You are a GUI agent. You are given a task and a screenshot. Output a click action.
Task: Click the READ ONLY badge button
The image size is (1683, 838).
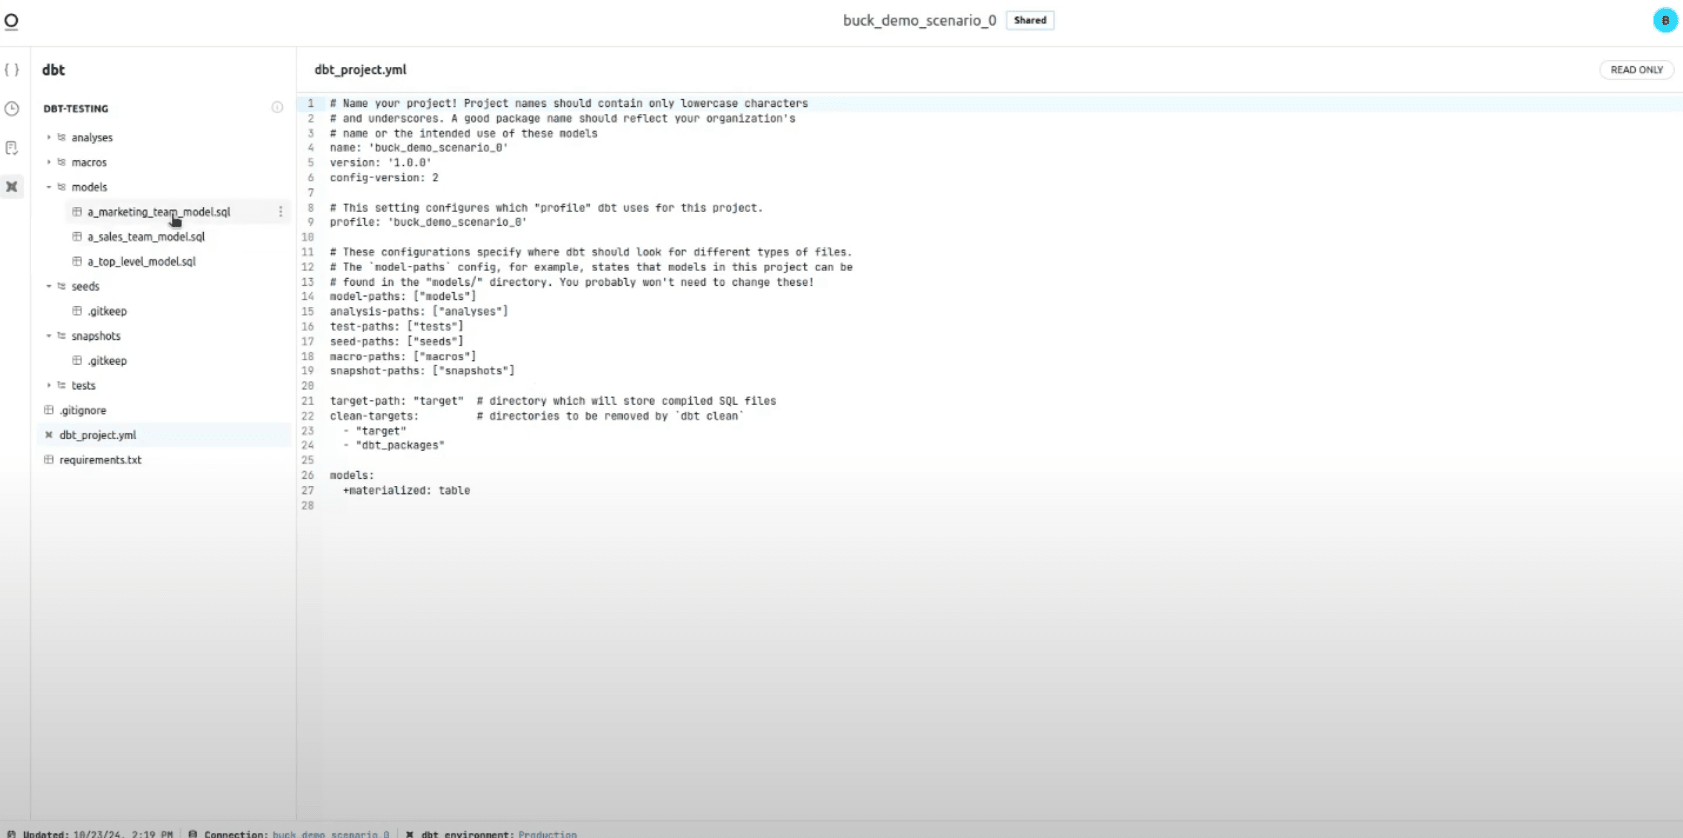(1636, 70)
